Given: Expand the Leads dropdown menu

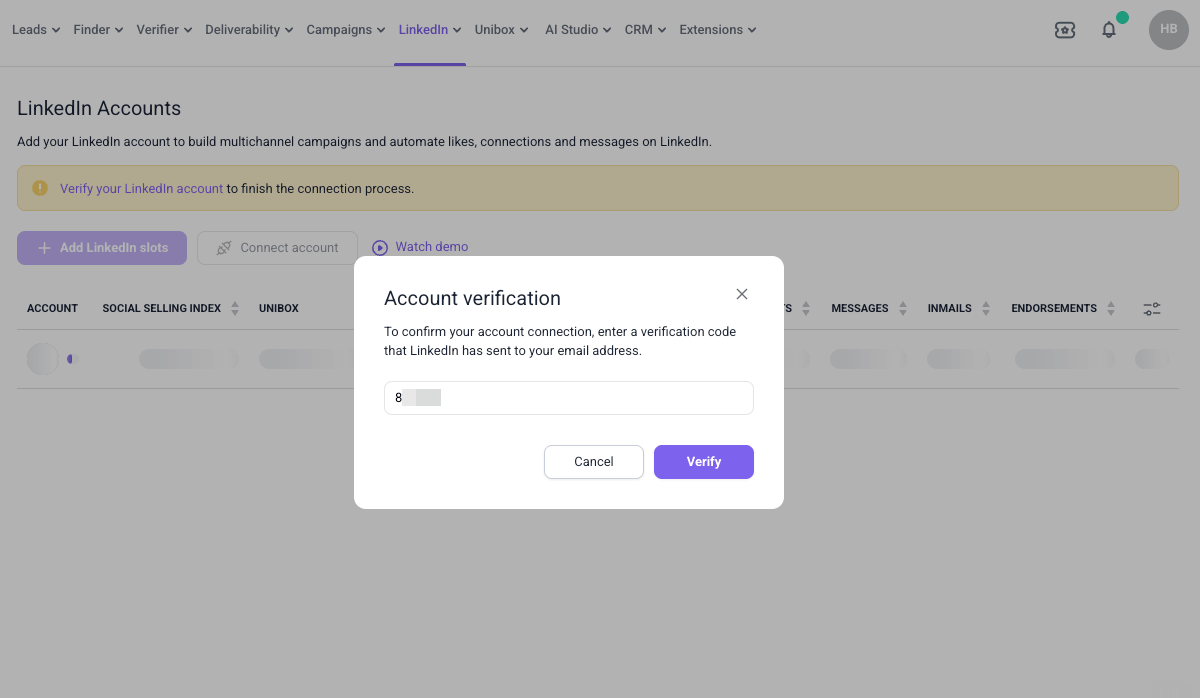Looking at the screenshot, I should click(36, 30).
